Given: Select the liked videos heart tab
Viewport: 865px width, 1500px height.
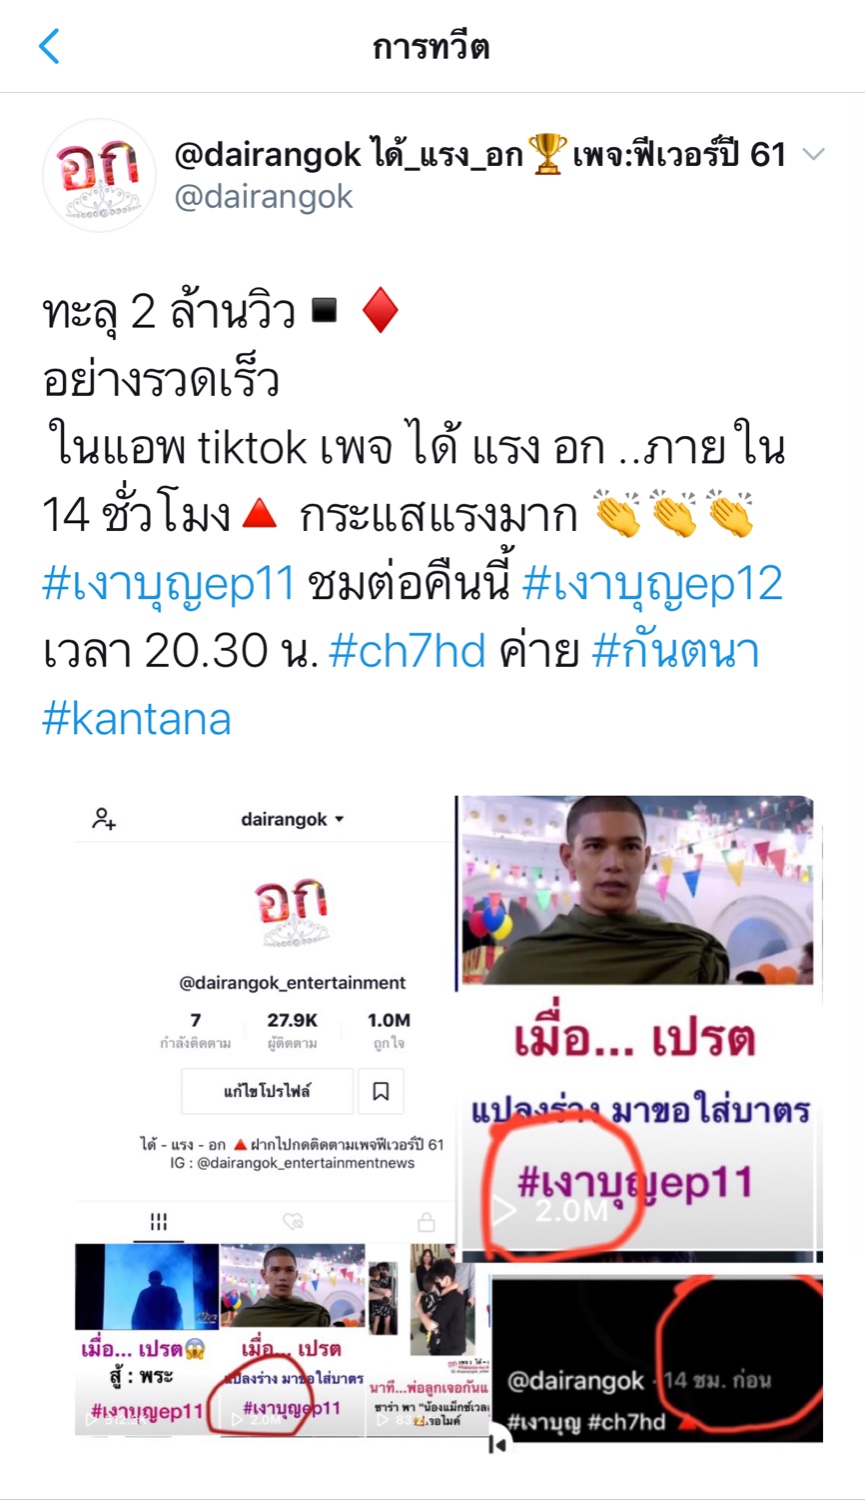Looking at the screenshot, I should [x=292, y=1221].
